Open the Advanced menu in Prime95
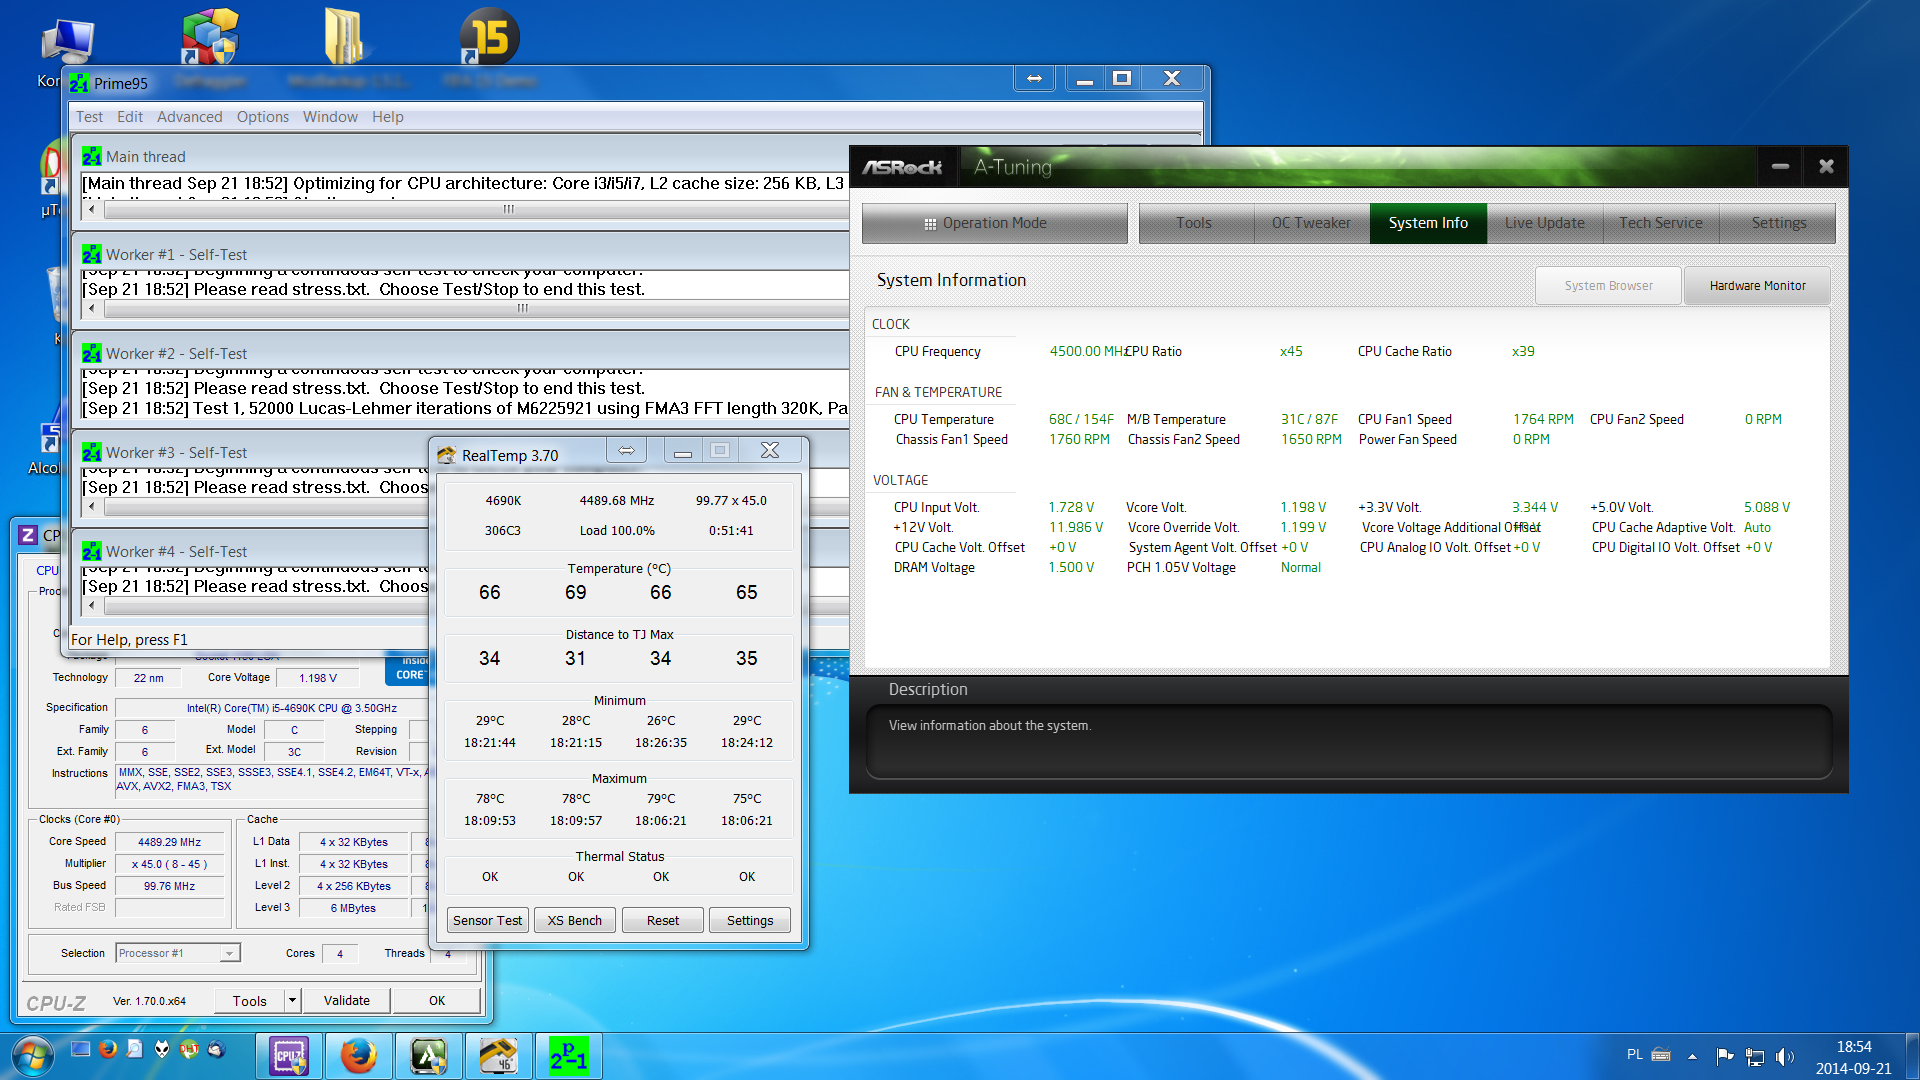The width and height of the screenshot is (1920, 1080). click(189, 117)
